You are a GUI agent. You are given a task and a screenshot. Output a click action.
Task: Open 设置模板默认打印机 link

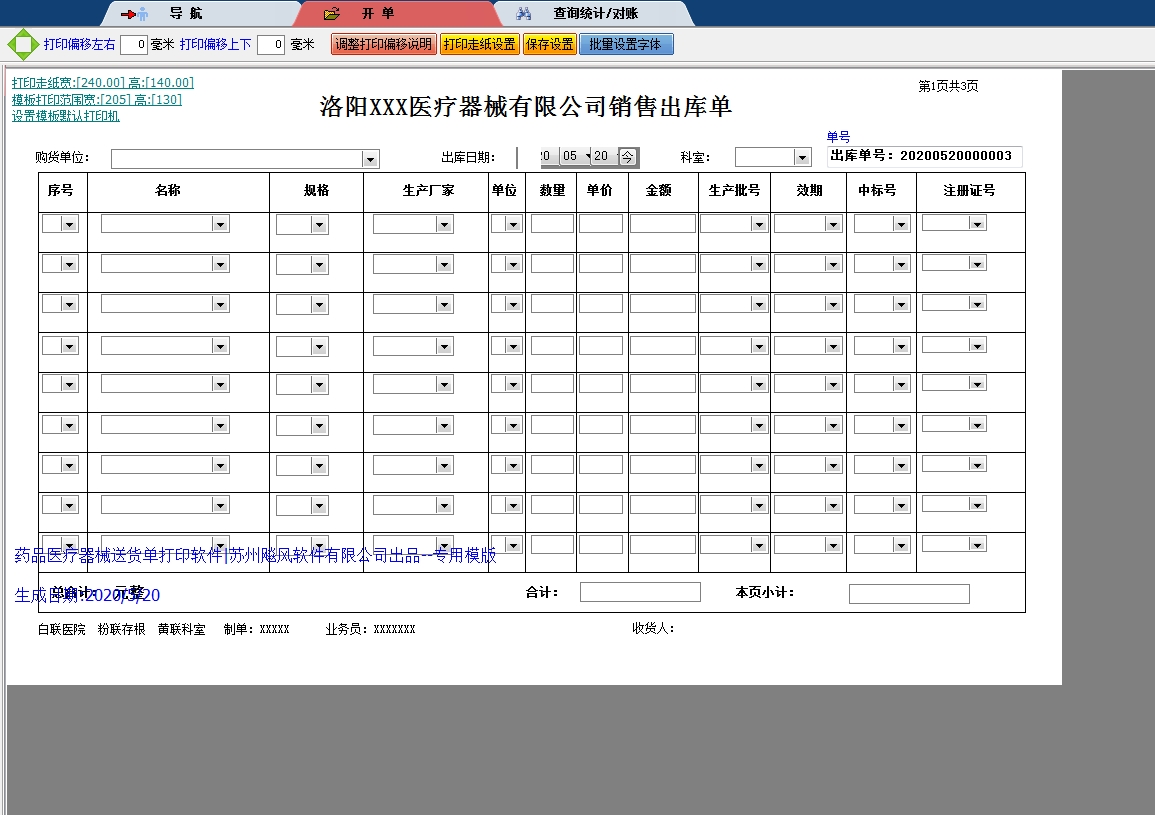pos(66,116)
